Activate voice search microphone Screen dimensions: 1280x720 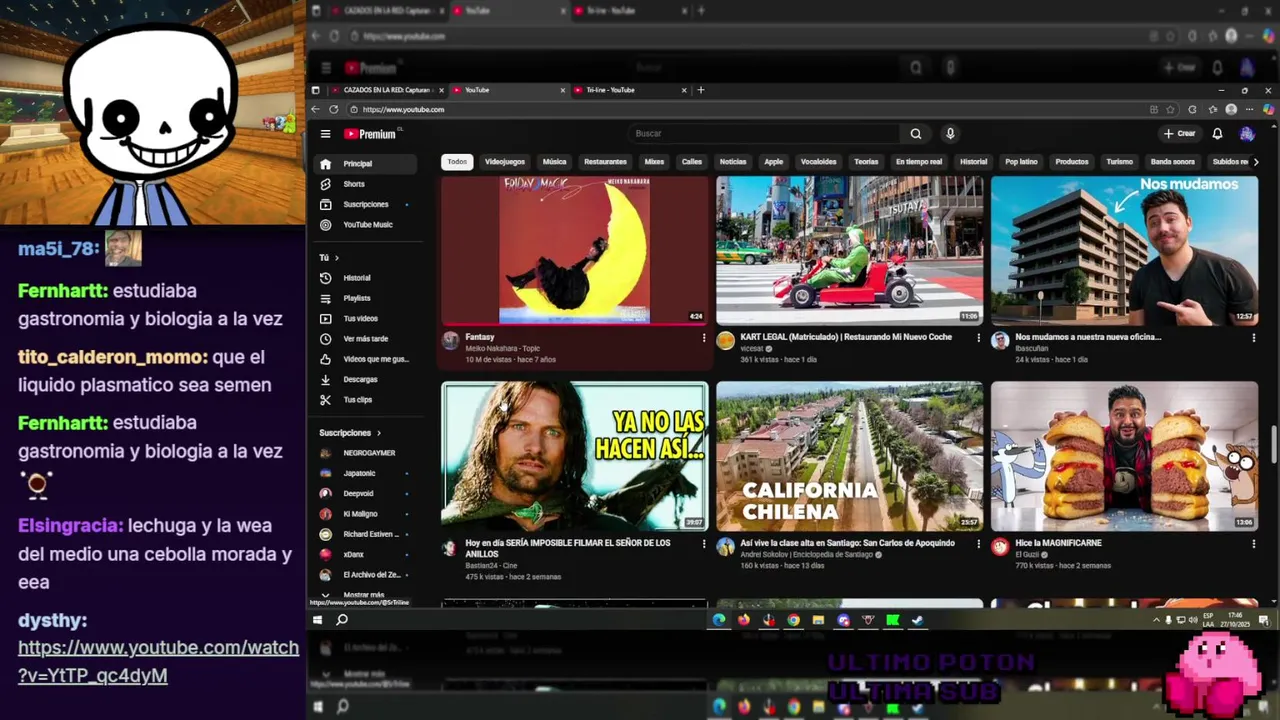pos(950,133)
